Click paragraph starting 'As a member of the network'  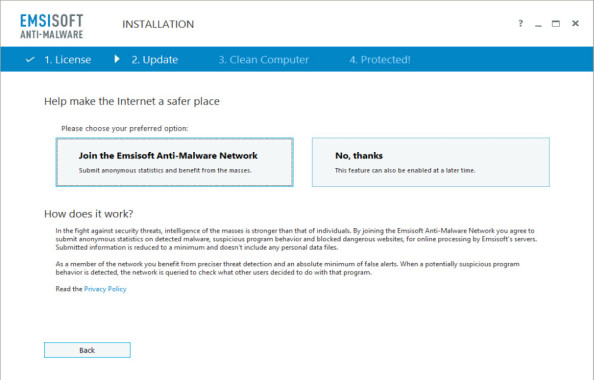(288, 268)
